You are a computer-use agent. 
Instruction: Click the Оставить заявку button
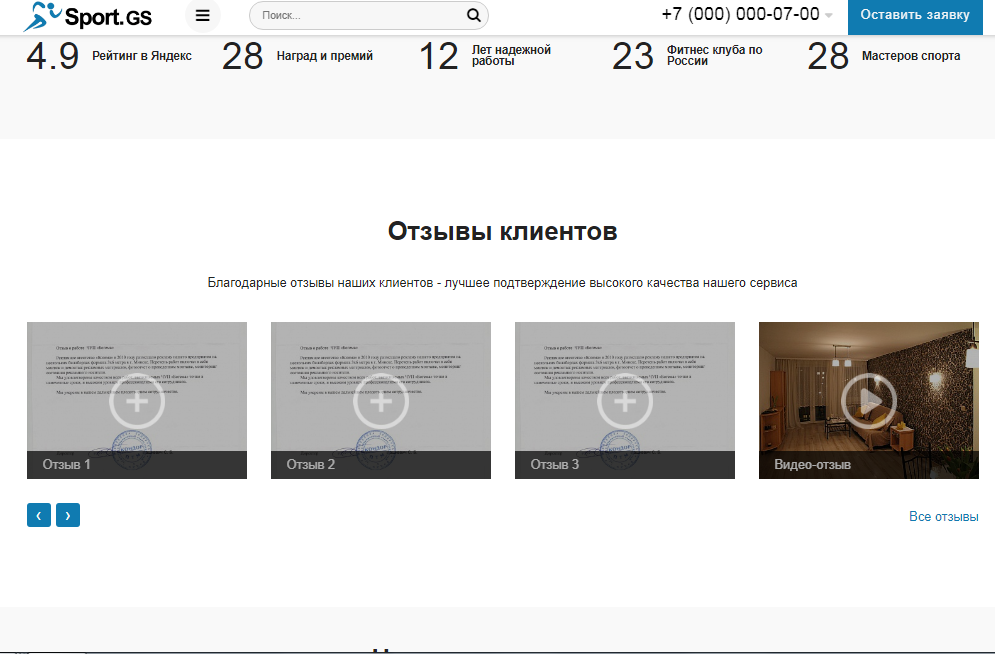point(914,15)
